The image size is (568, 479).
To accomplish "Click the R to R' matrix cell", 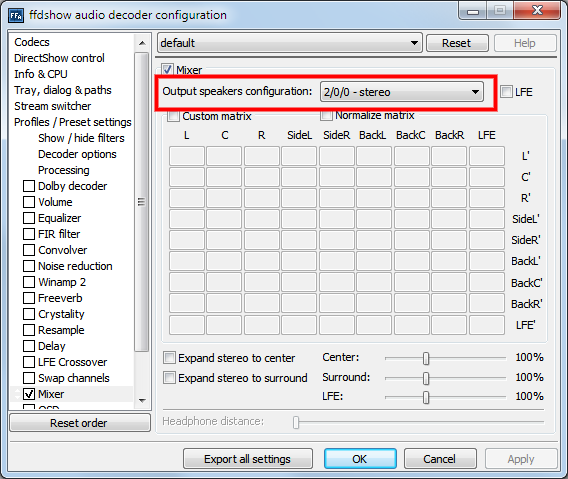I will click(262, 198).
